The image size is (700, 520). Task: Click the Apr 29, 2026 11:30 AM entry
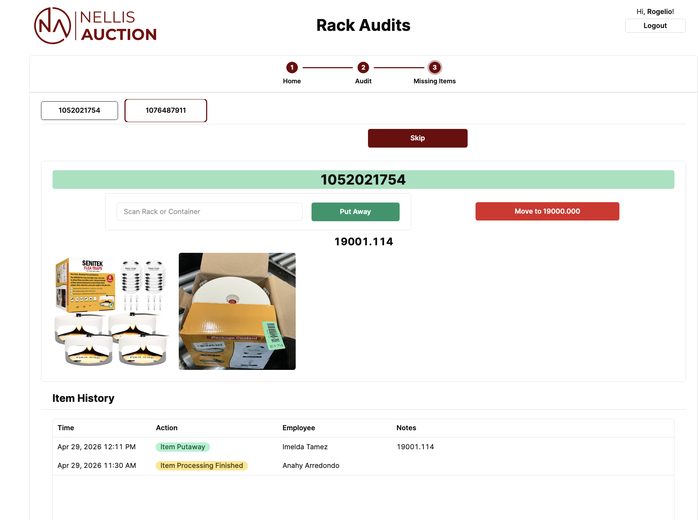pos(96,466)
